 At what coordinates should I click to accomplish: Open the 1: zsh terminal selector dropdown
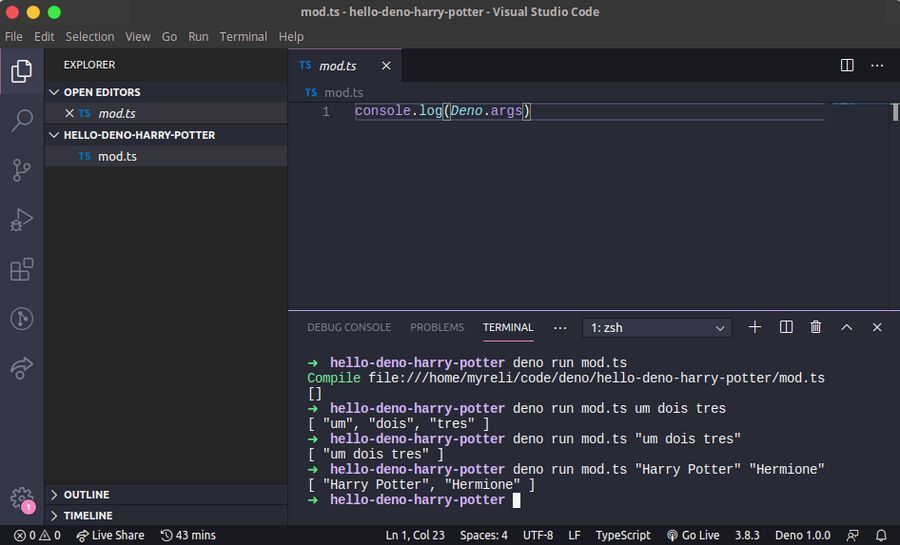657,328
